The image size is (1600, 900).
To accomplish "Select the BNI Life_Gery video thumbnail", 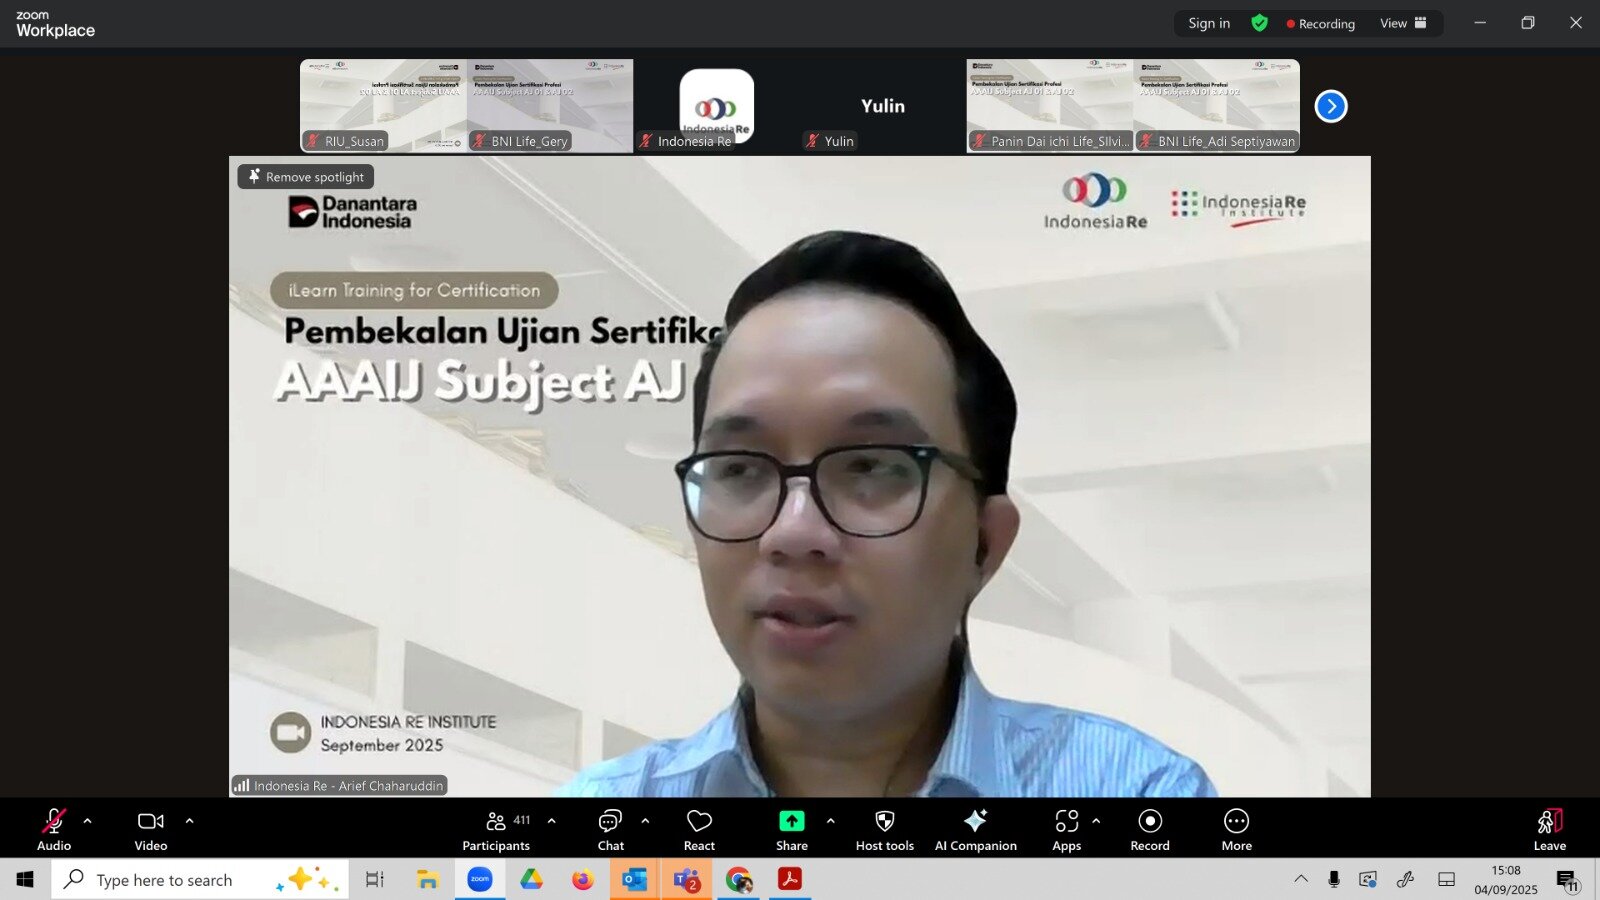I will (550, 105).
